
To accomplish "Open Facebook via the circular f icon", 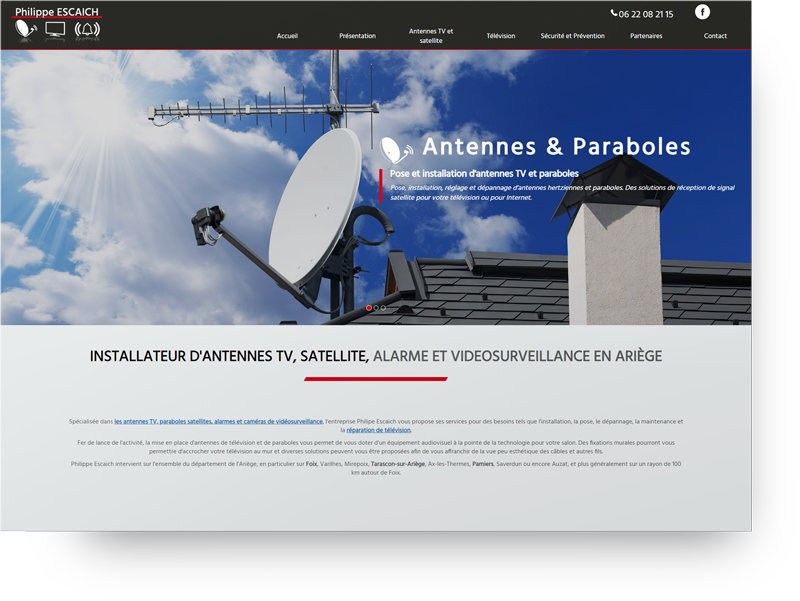I will pyautogui.click(x=702, y=12).
